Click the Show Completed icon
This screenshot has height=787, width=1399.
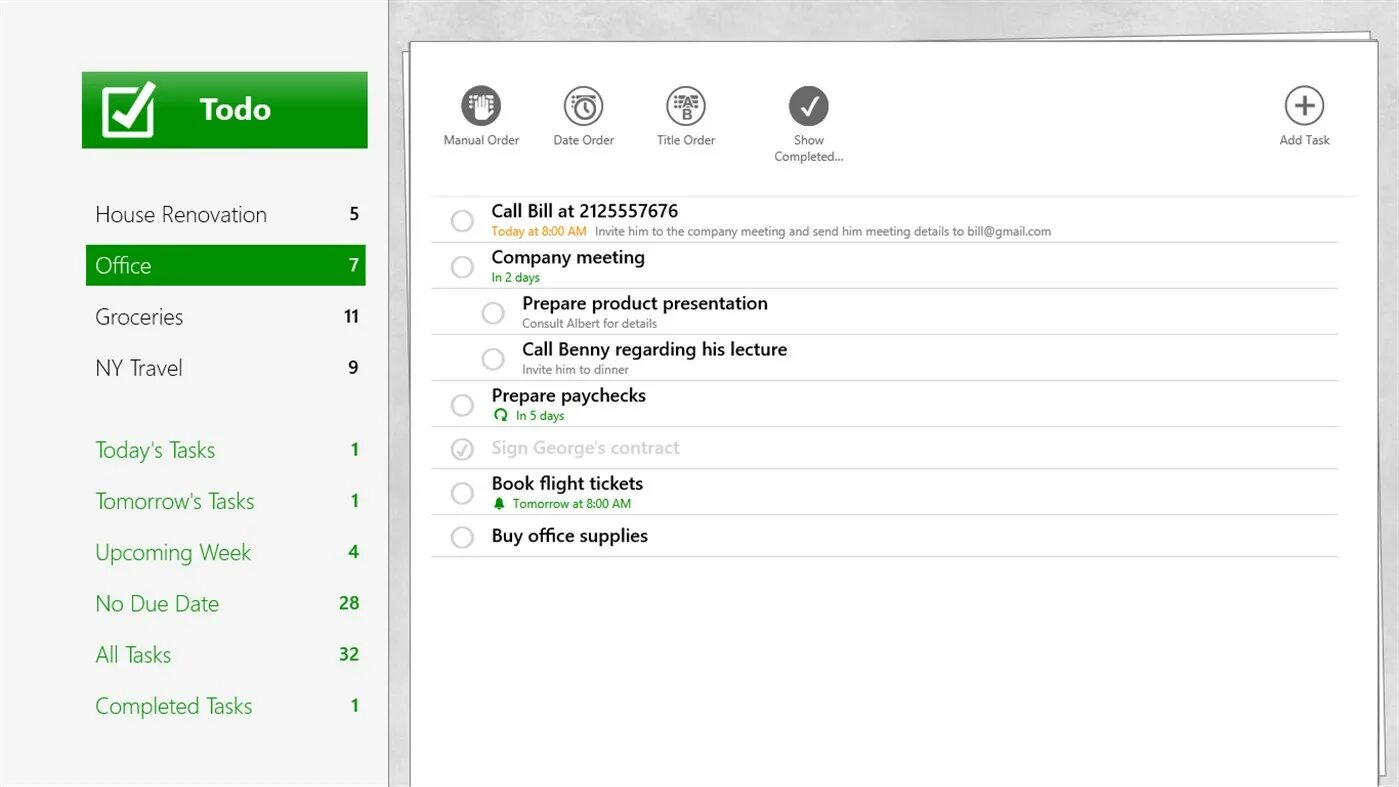click(x=809, y=104)
